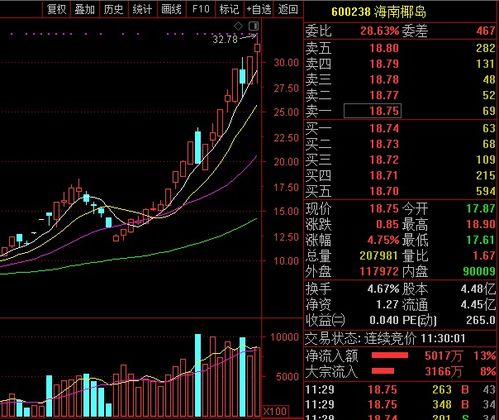499x420 pixels.
Task: Select the 卖二 price 18.77
Action: click(384, 95)
